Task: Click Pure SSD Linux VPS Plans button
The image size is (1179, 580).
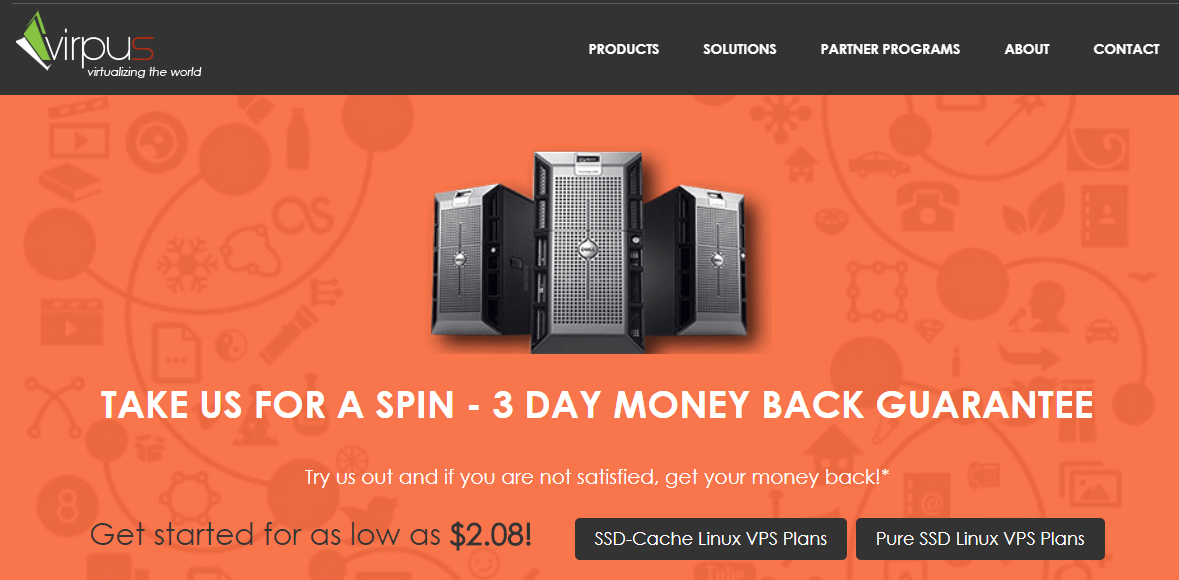Action: (980, 539)
